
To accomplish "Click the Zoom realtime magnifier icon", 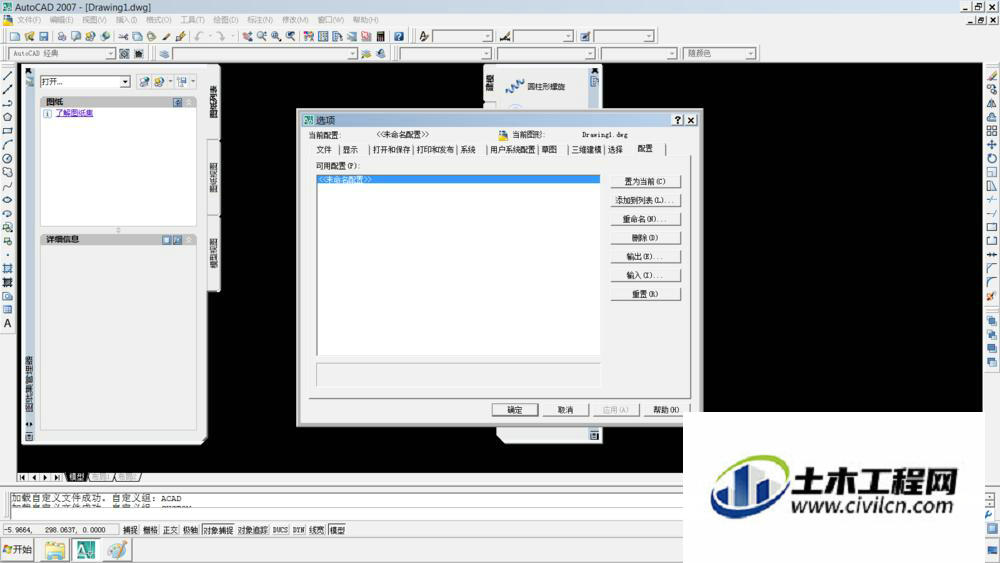I will coord(261,36).
